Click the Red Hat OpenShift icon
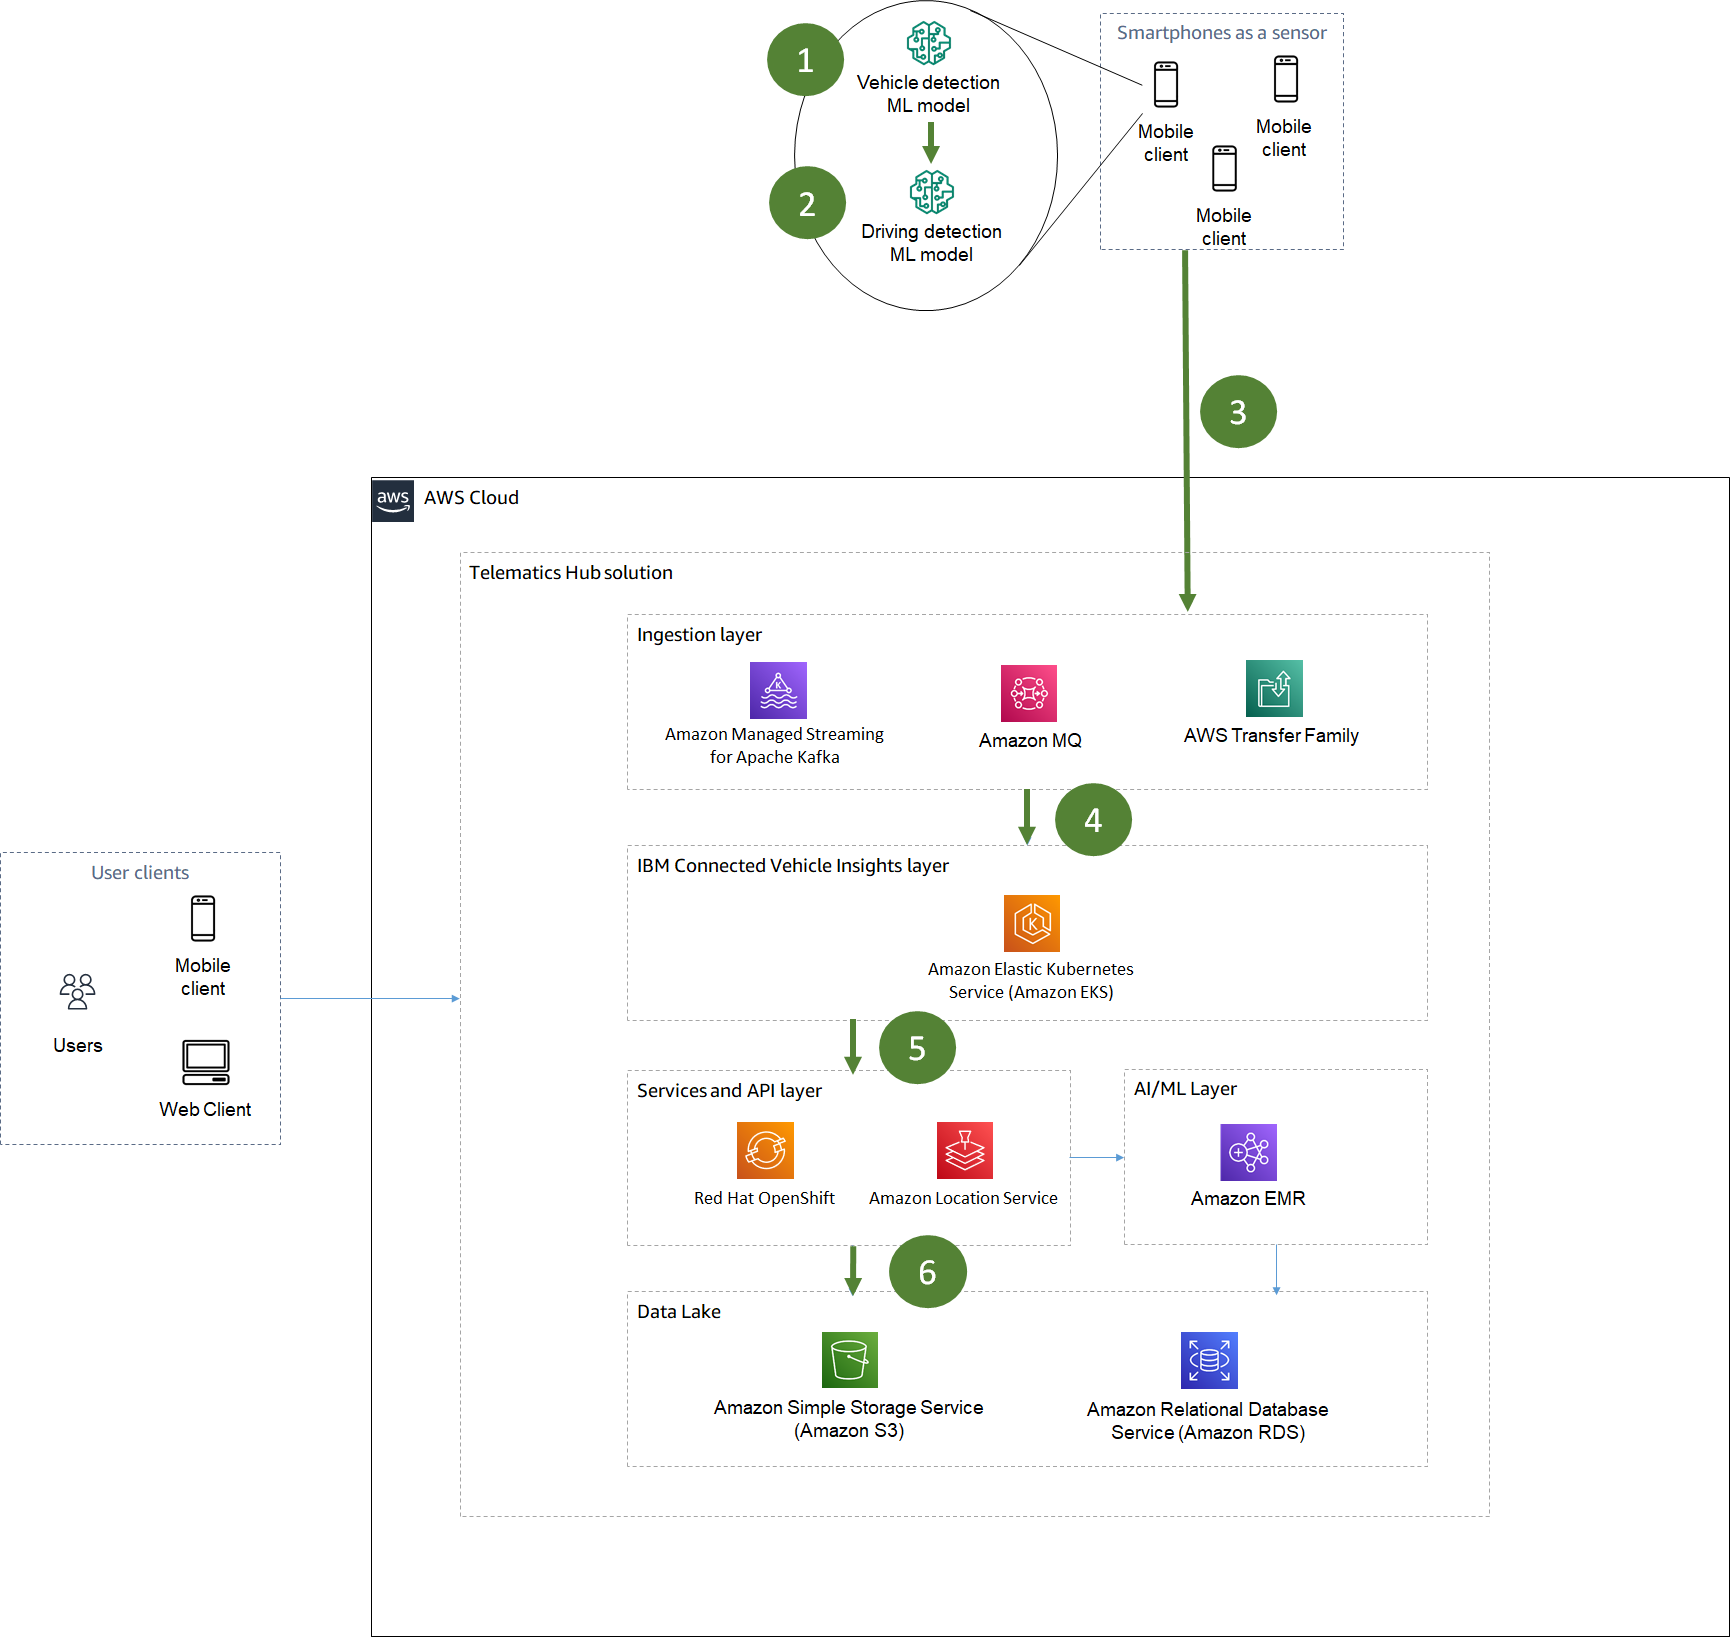1730x1637 pixels. pos(765,1150)
